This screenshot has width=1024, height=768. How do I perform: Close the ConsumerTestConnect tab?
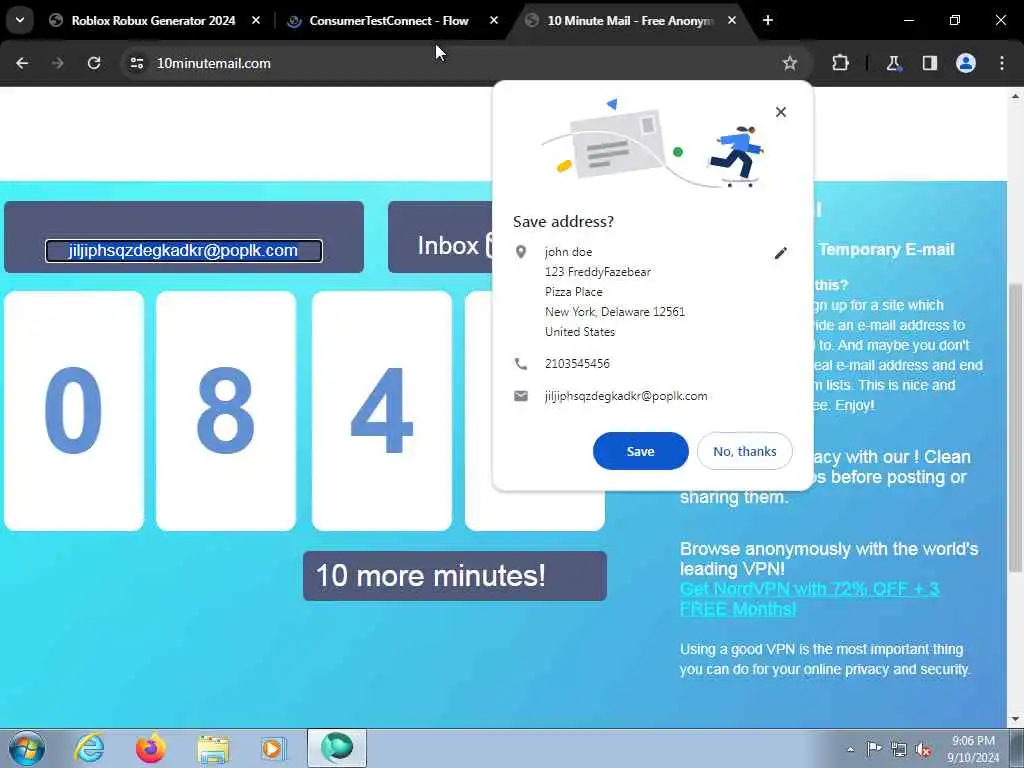point(494,21)
